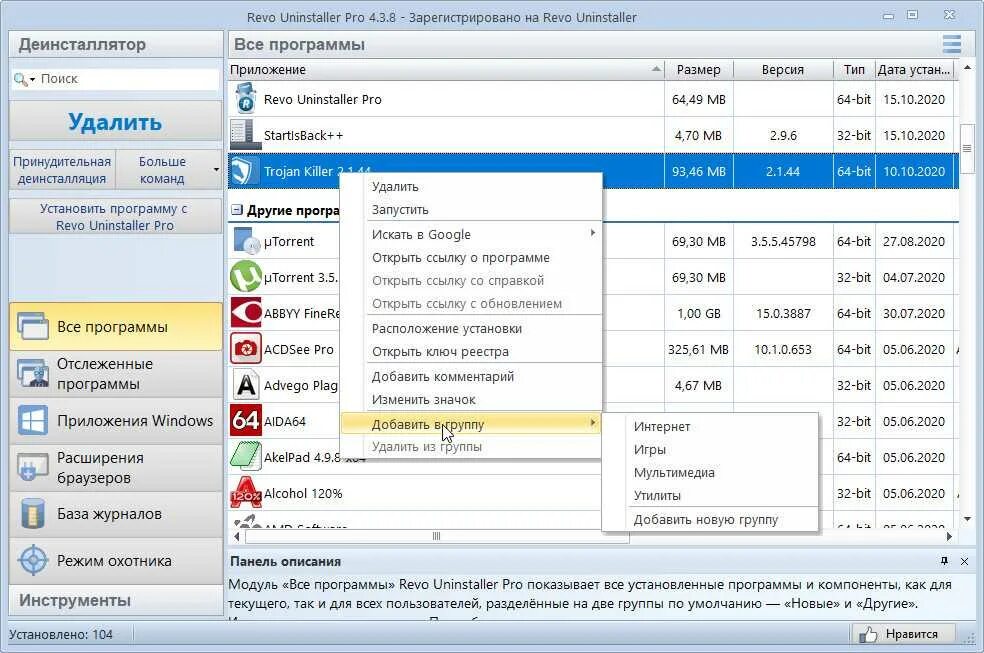Click the База журналов database icon
Viewport: 984px width, 653px height.
click(33, 514)
